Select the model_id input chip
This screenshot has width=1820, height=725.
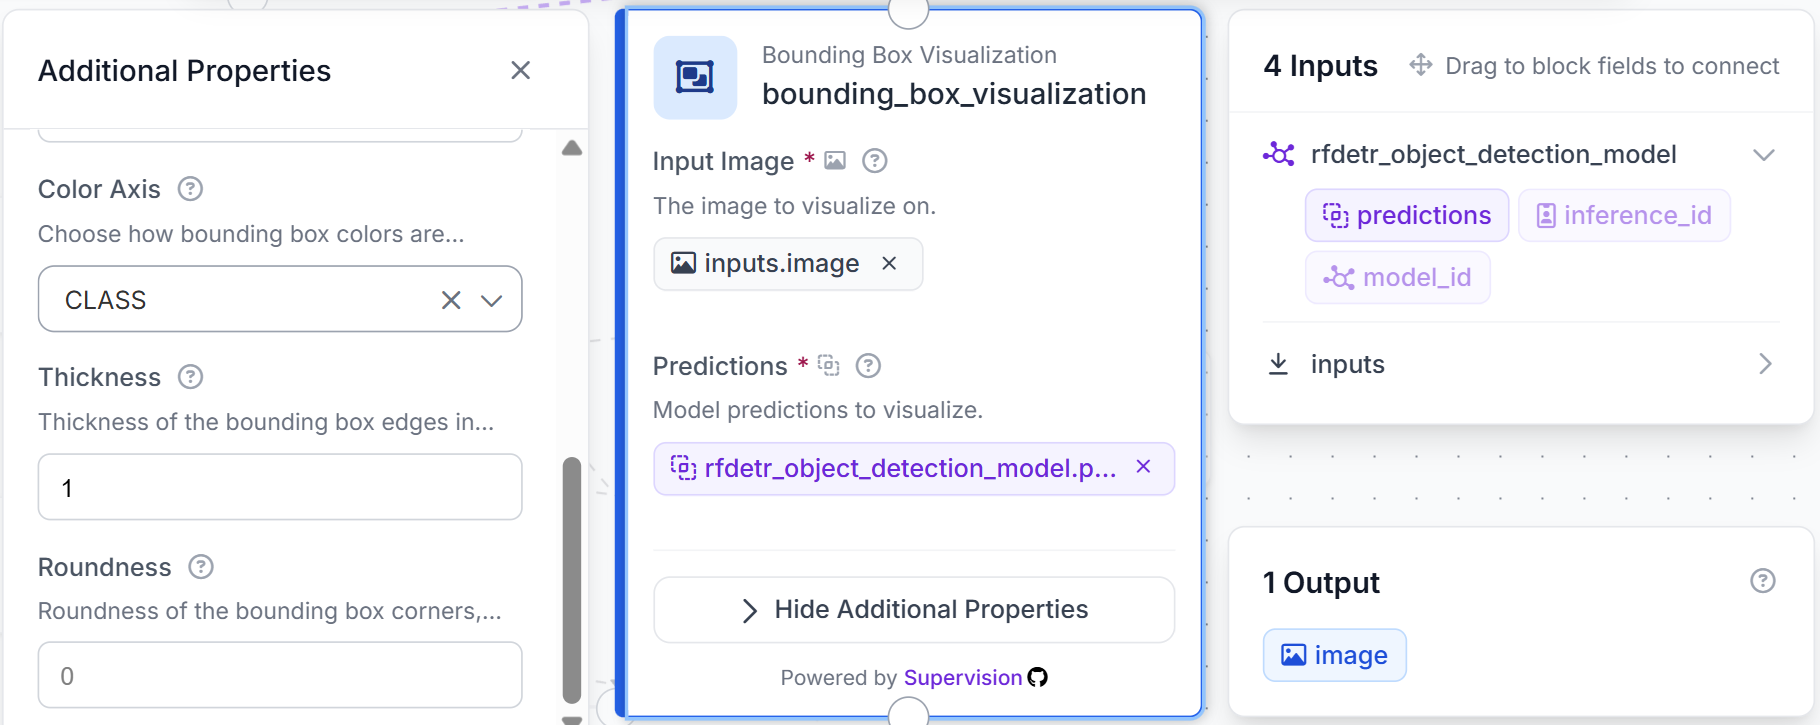tap(1397, 277)
